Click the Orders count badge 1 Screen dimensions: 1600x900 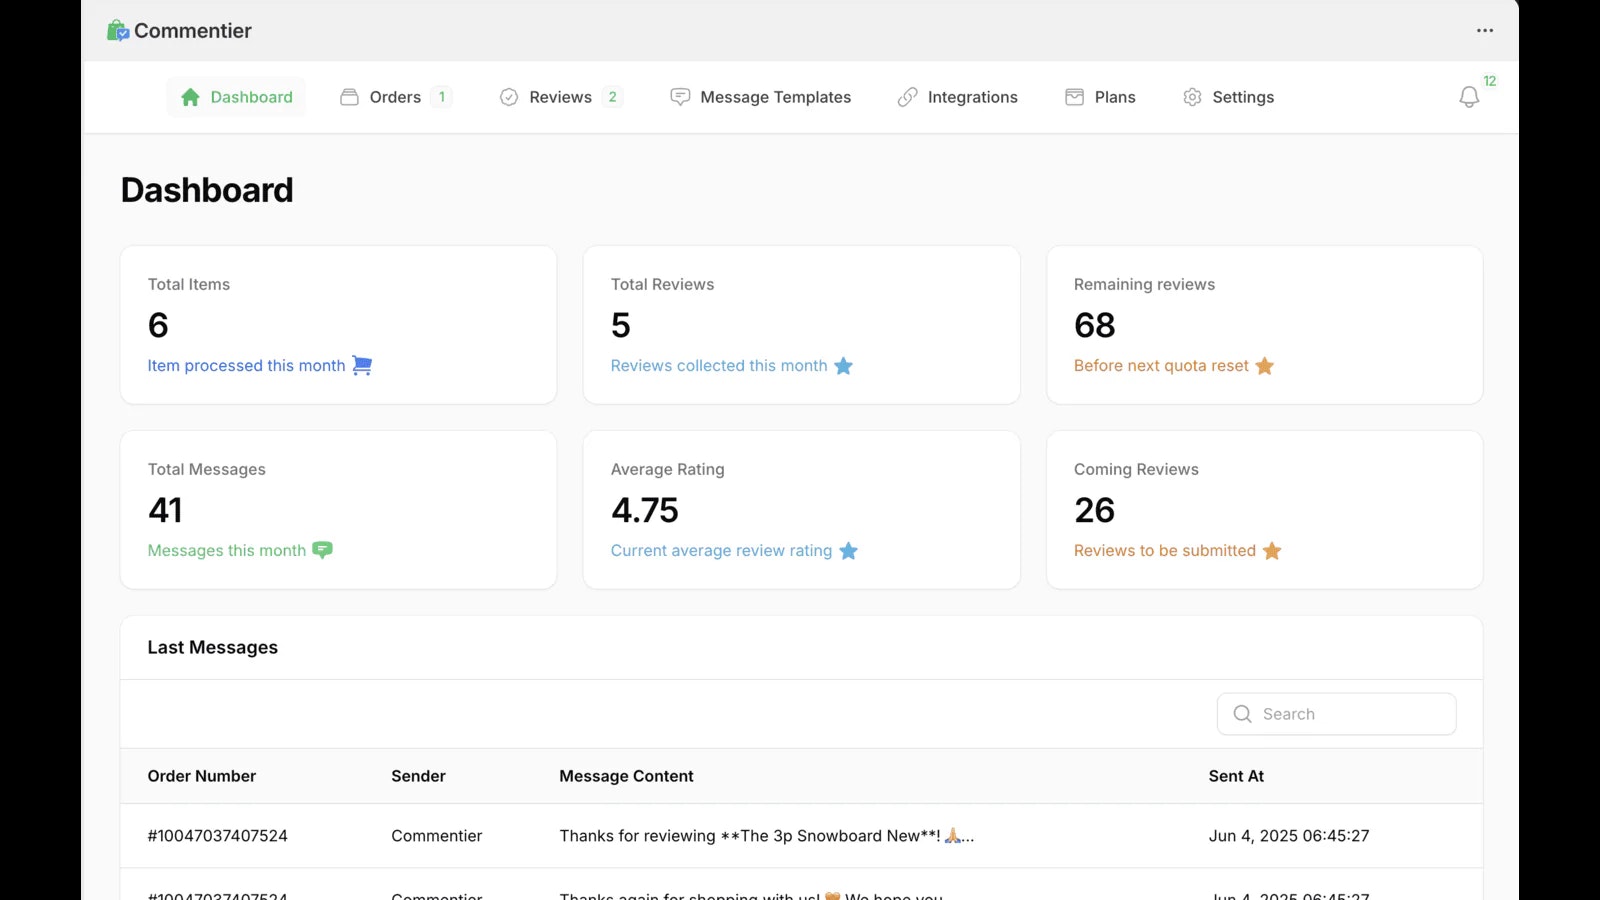442,97
